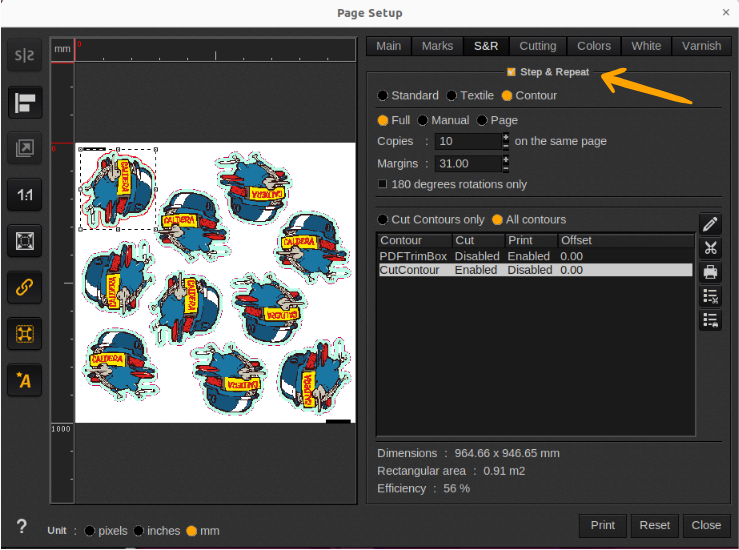
Task: Uncheck the Step & Repeat checkbox
Action: [512, 72]
